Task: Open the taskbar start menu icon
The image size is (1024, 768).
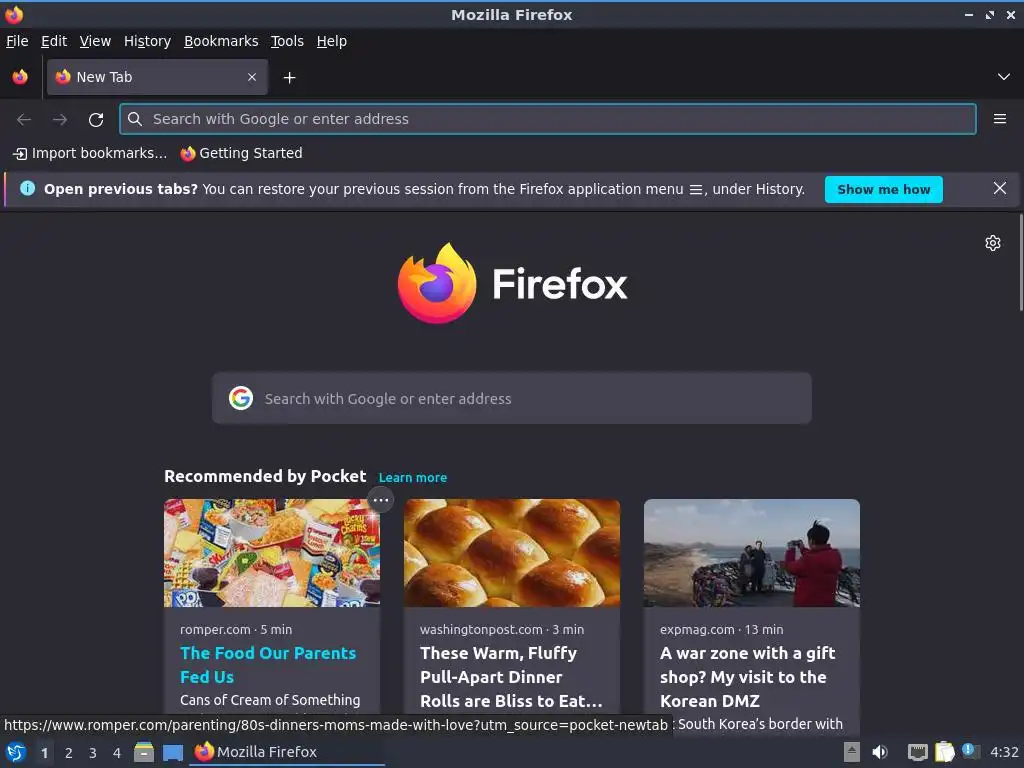Action: coord(16,752)
